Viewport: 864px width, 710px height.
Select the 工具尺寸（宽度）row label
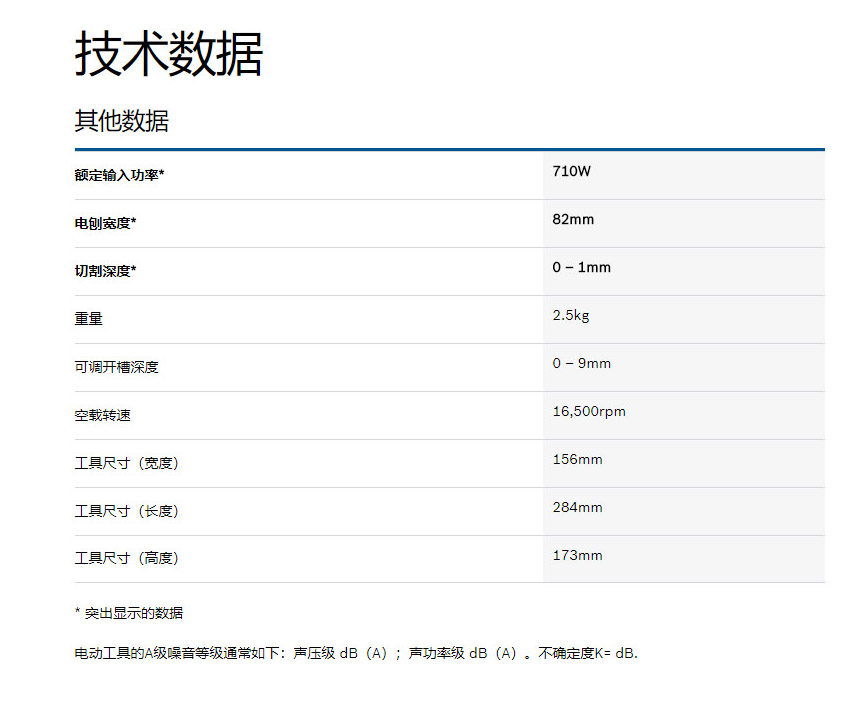126,463
